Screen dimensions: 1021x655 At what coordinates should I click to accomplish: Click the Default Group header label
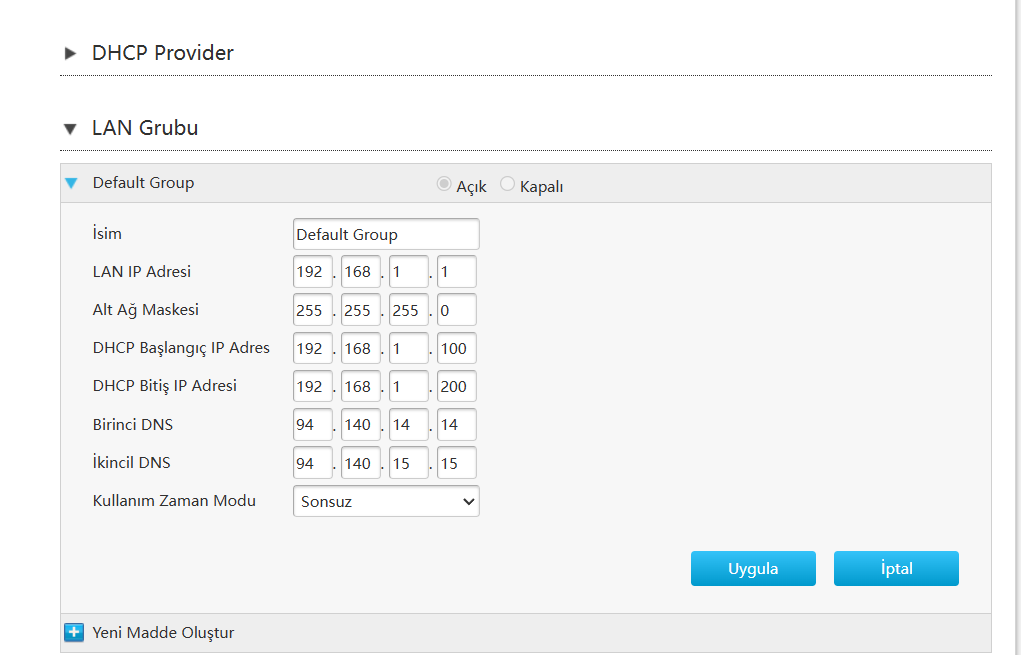pyautogui.click(x=143, y=183)
